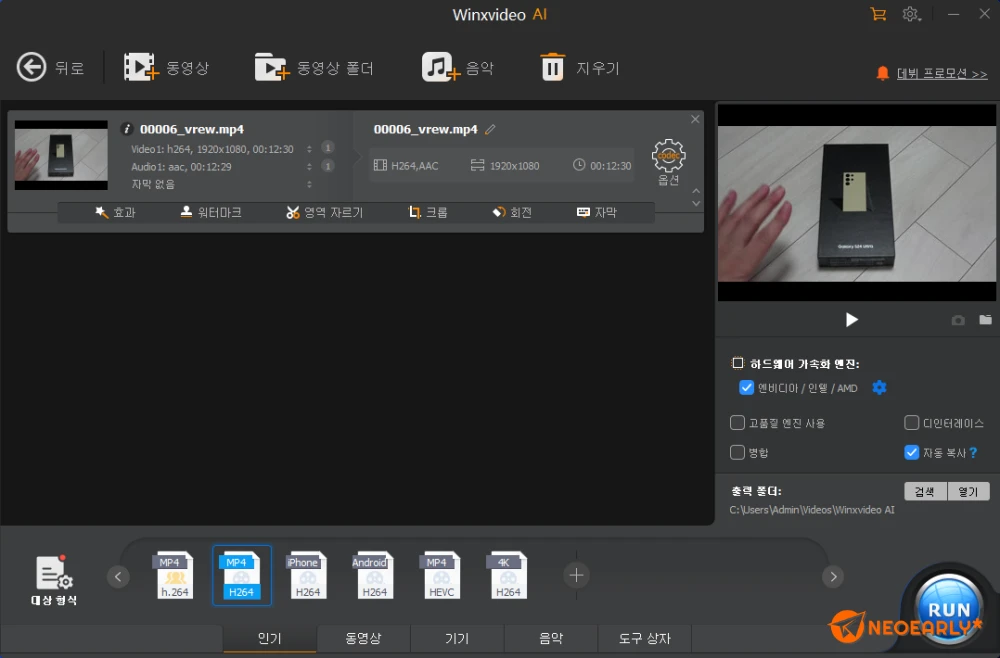Show info for 00006_vrew.mp4
This screenshot has height=658, width=1000.
tap(126, 129)
